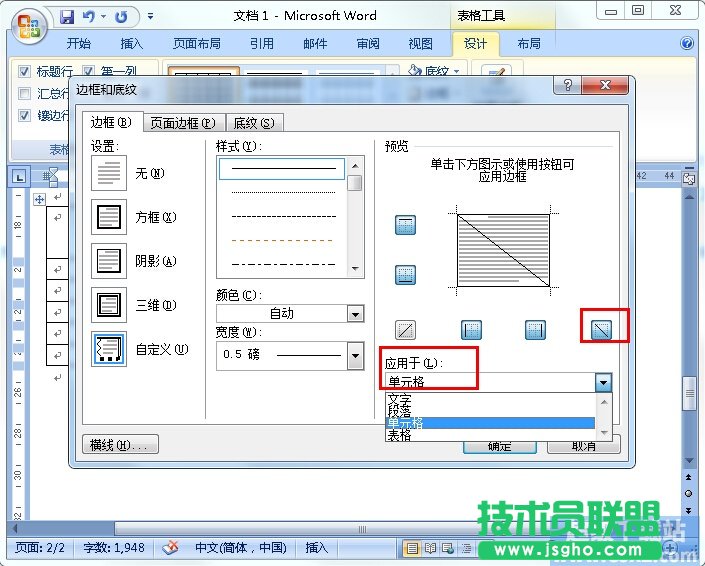
Task: Click the Save icon in quick access toolbar
Action: [67, 17]
